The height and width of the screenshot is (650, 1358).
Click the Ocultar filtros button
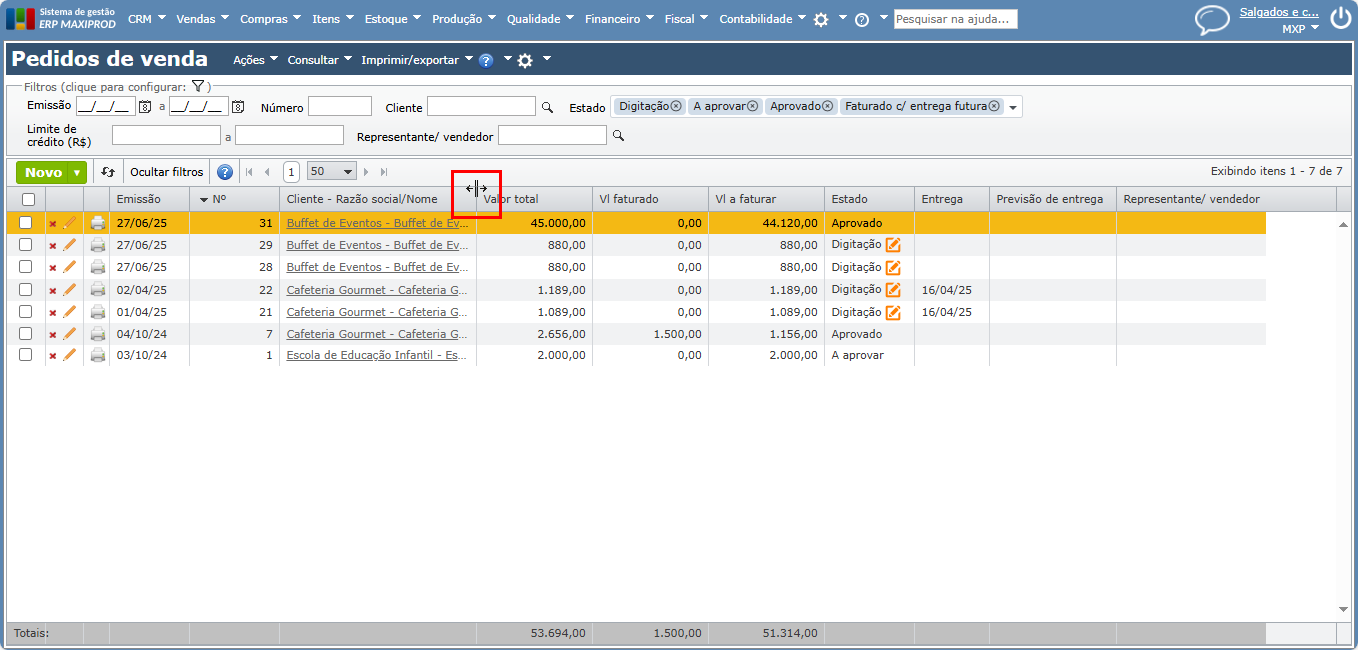166,172
